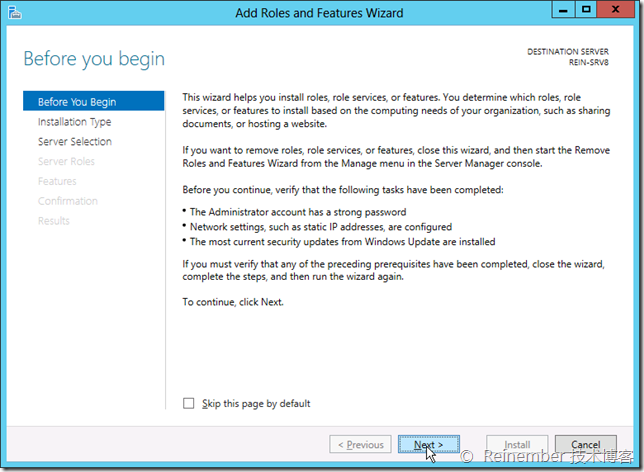Select the Before You Begin step
The image size is (644, 472).
tap(76, 102)
